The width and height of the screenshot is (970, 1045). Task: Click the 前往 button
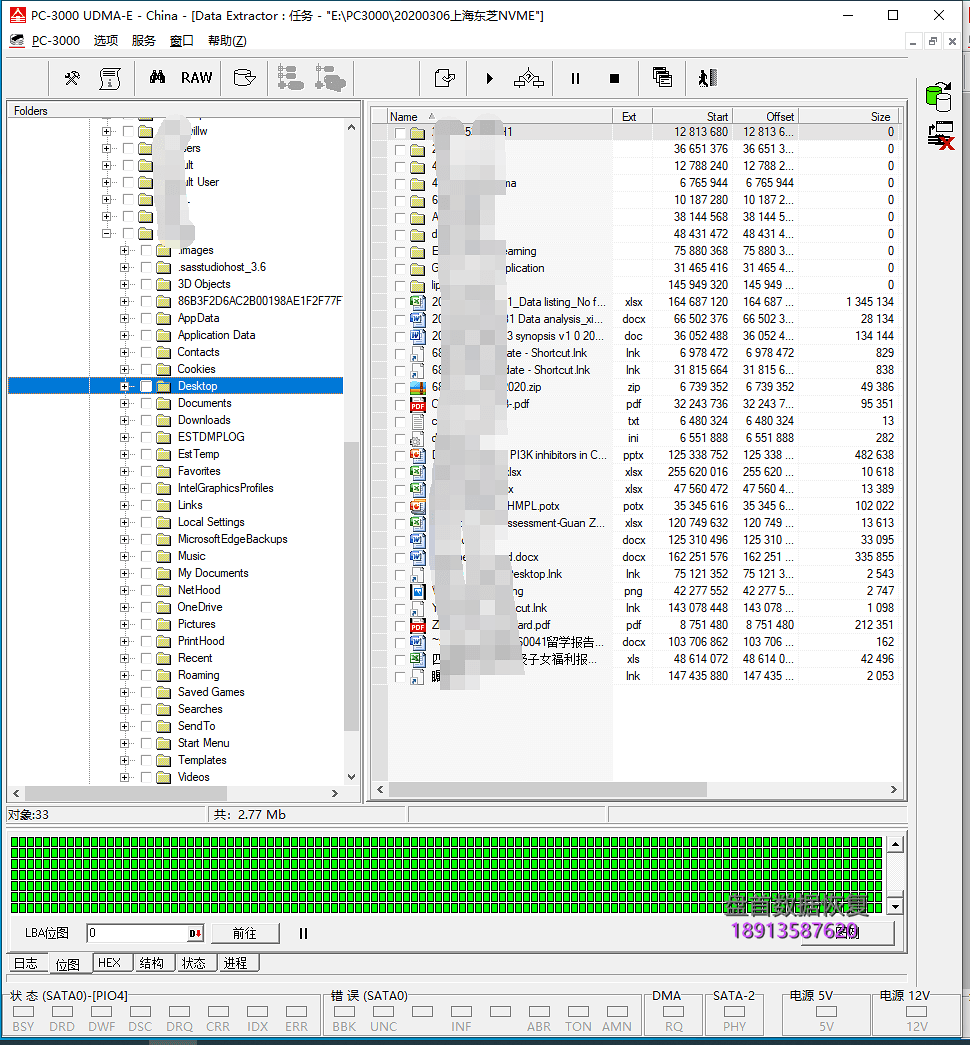tap(245, 934)
